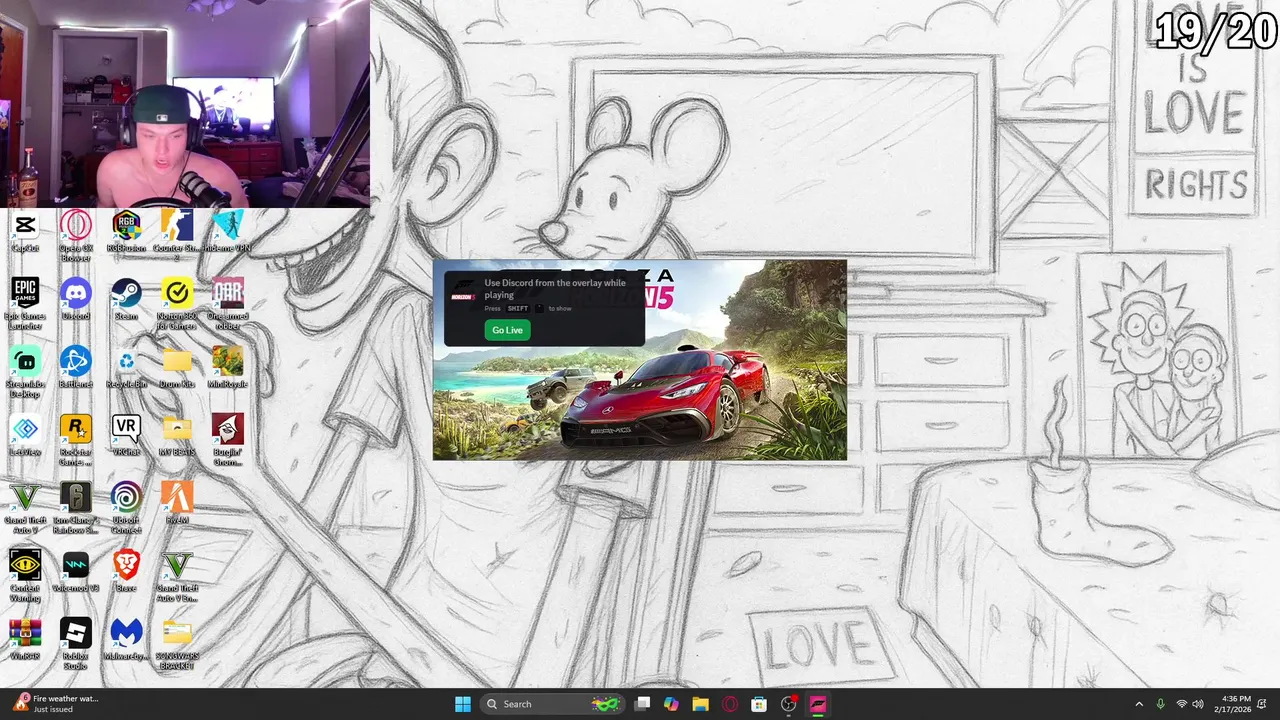Open Grand Theft Auto V shortcut
The image size is (1280, 720).
[25, 508]
